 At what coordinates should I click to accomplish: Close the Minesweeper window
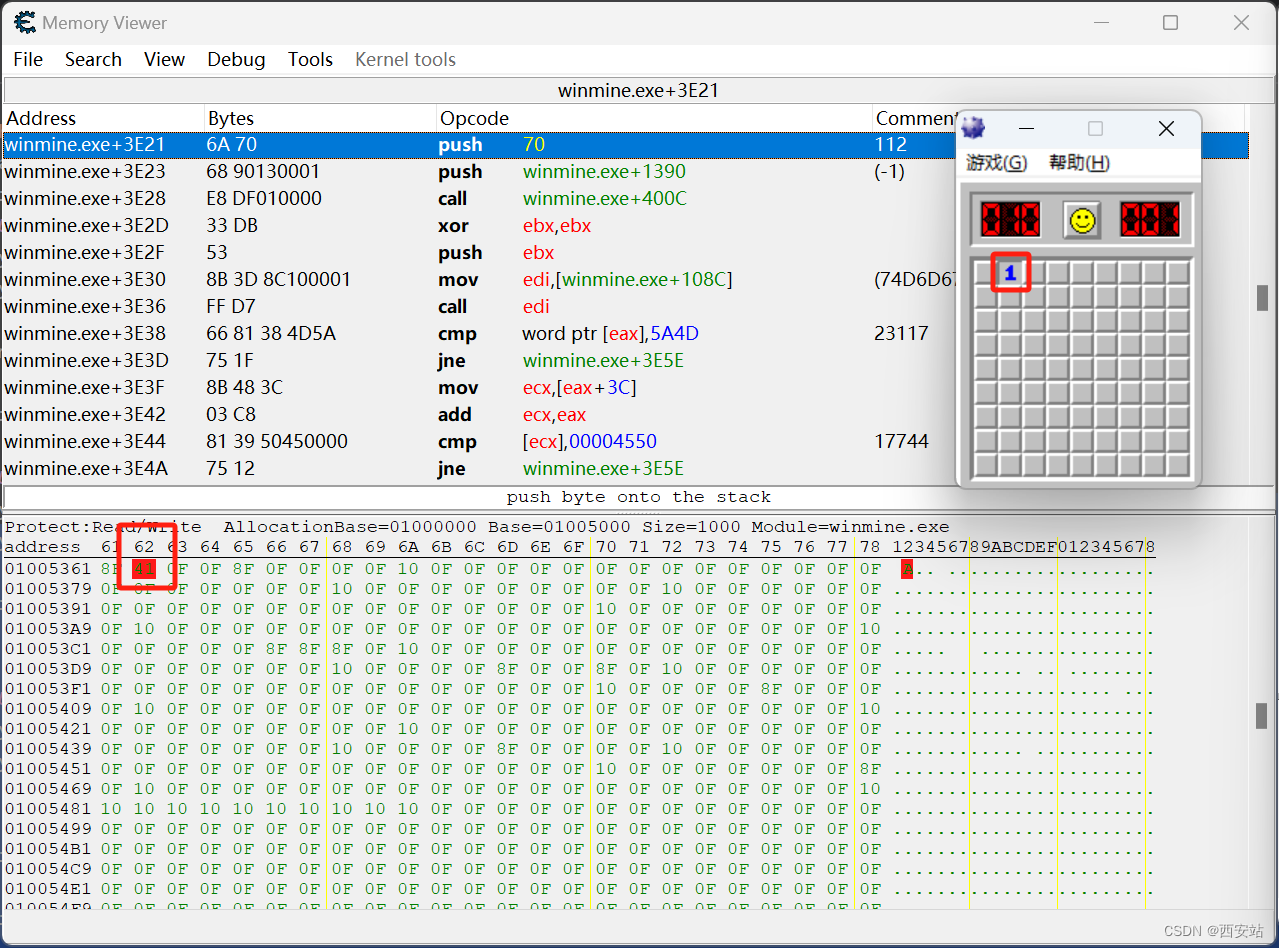click(1166, 128)
